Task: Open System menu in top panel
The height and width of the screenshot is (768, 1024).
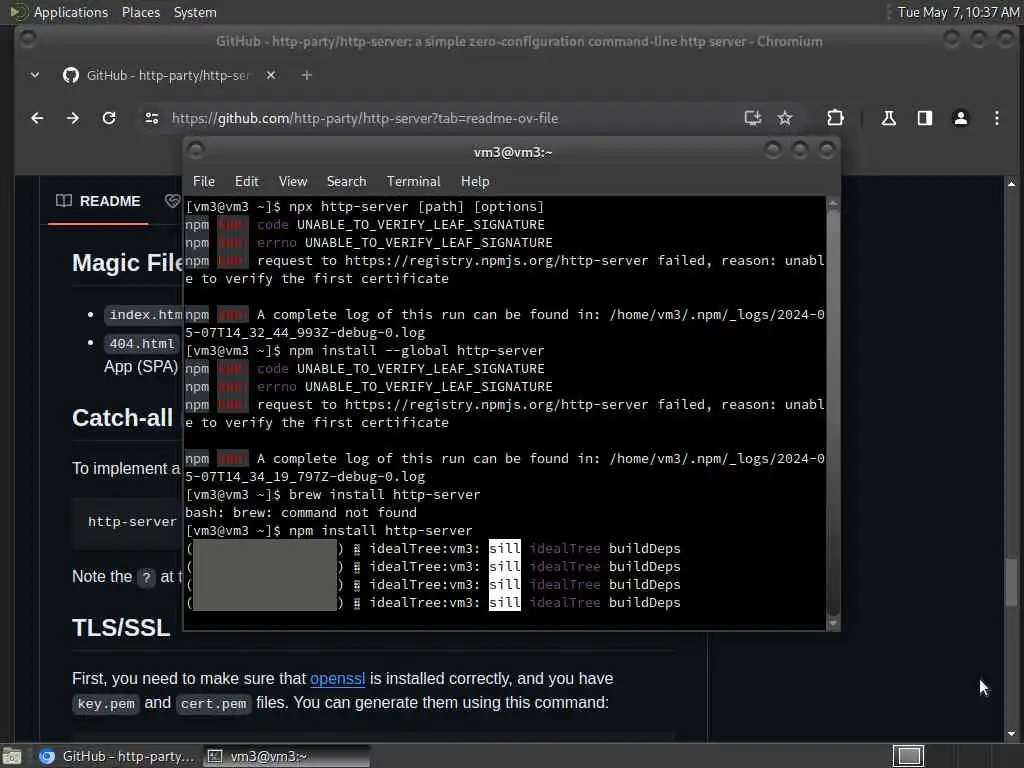Action: pyautogui.click(x=195, y=12)
